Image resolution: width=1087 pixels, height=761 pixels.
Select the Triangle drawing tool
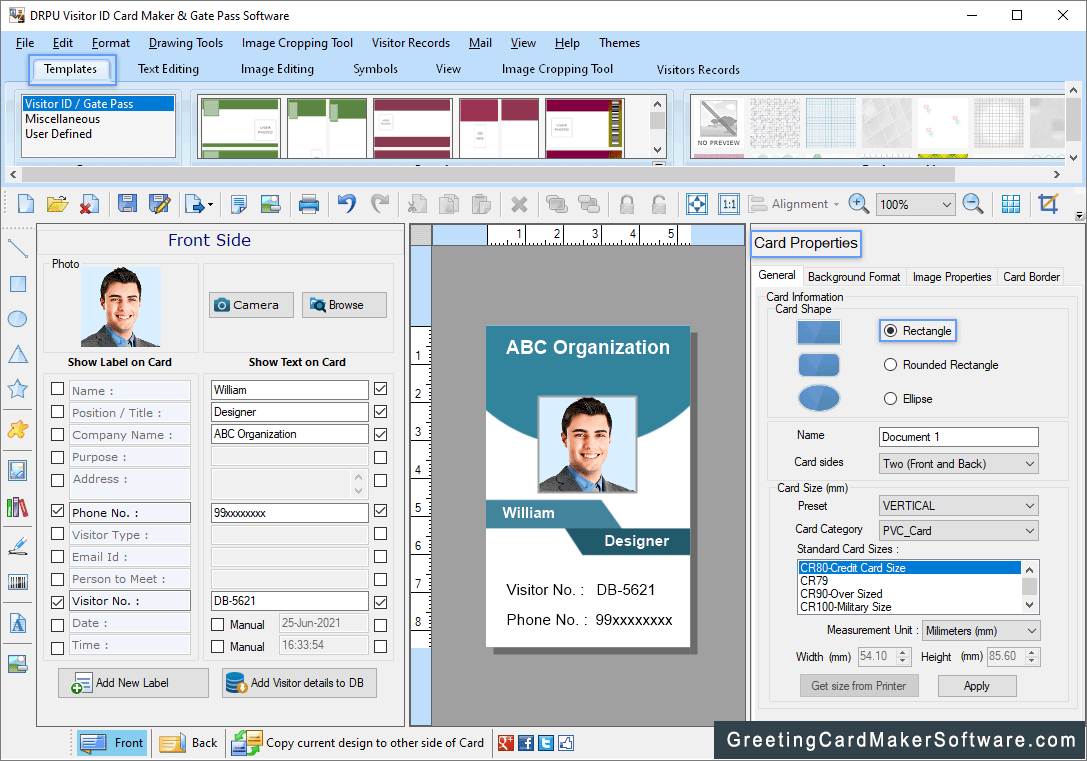pos(17,354)
